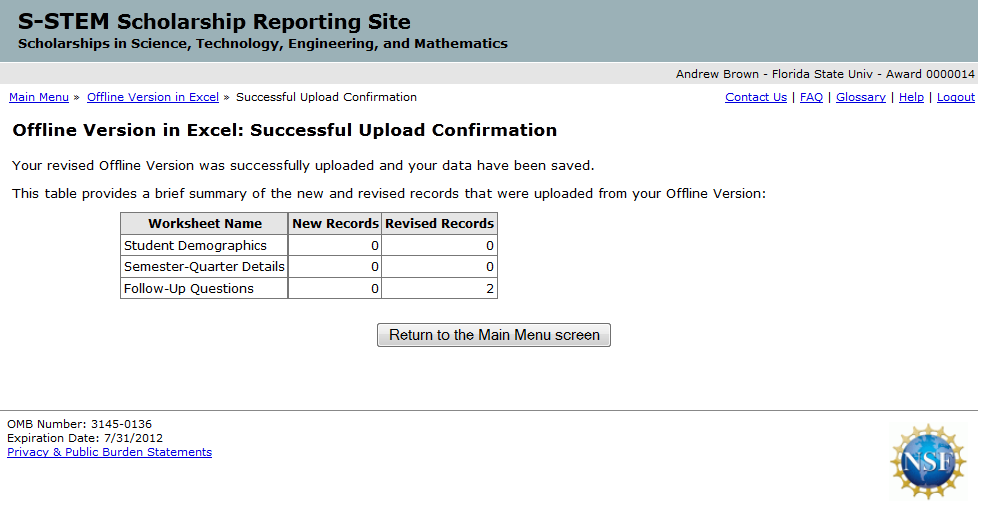The image size is (988, 516).
Task: Open Privacy & Public Burden Statements link
Action: click(x=109, y=452)
